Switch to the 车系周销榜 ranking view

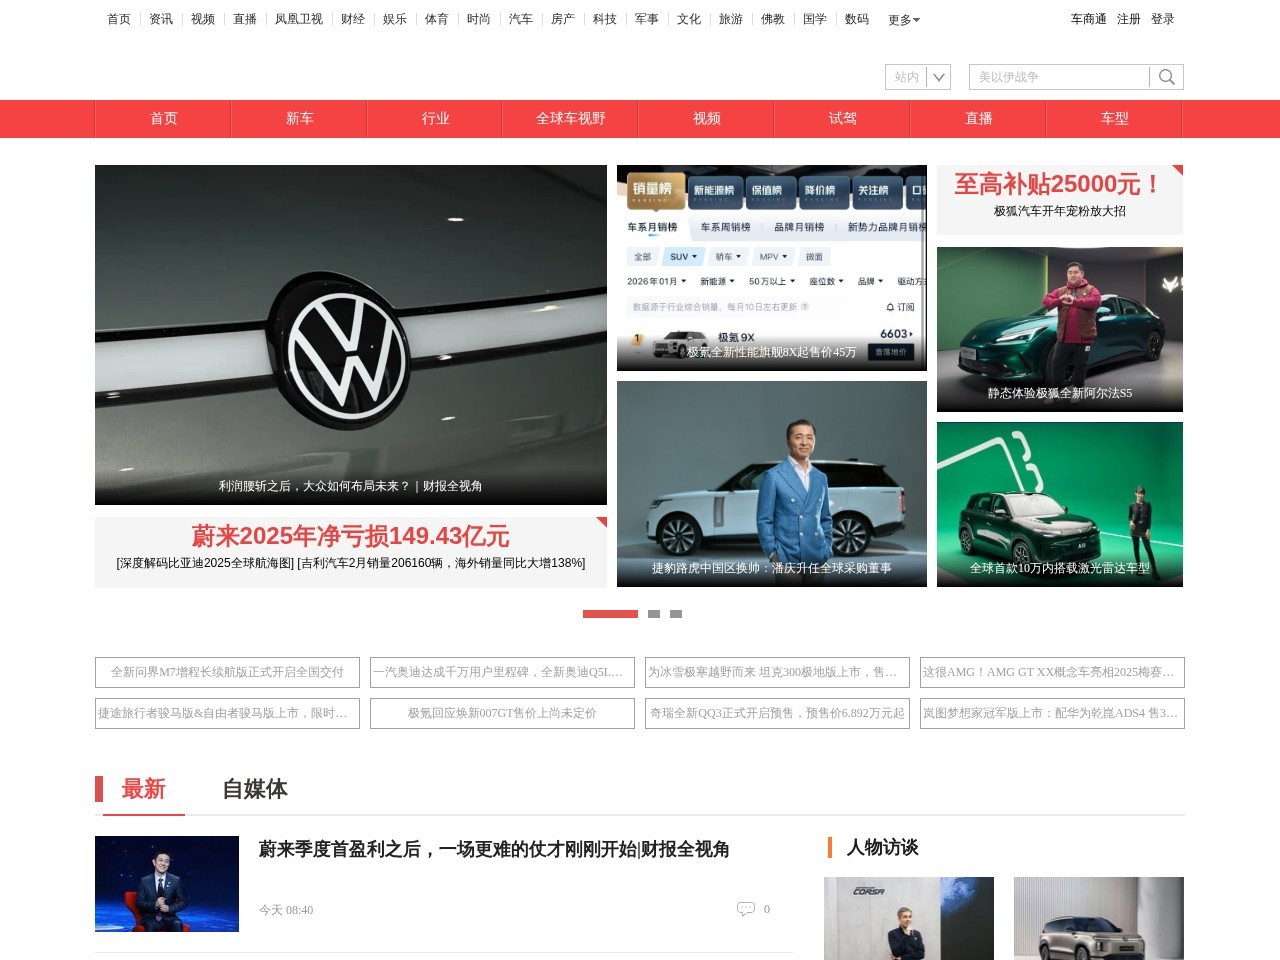[726, 228]
